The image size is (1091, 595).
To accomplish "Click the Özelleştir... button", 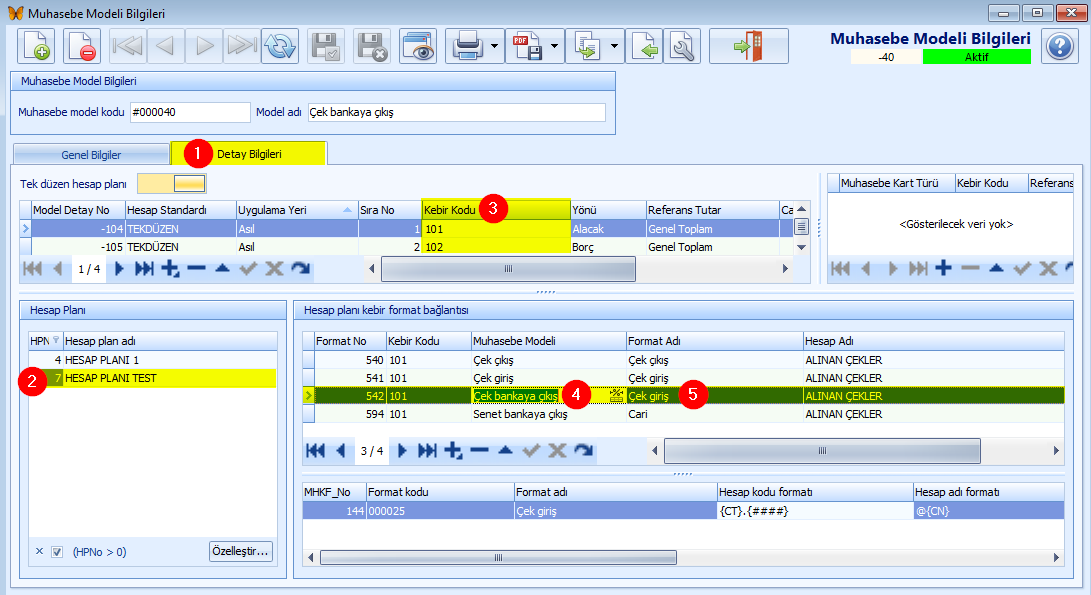I will (x=241, y=551).
